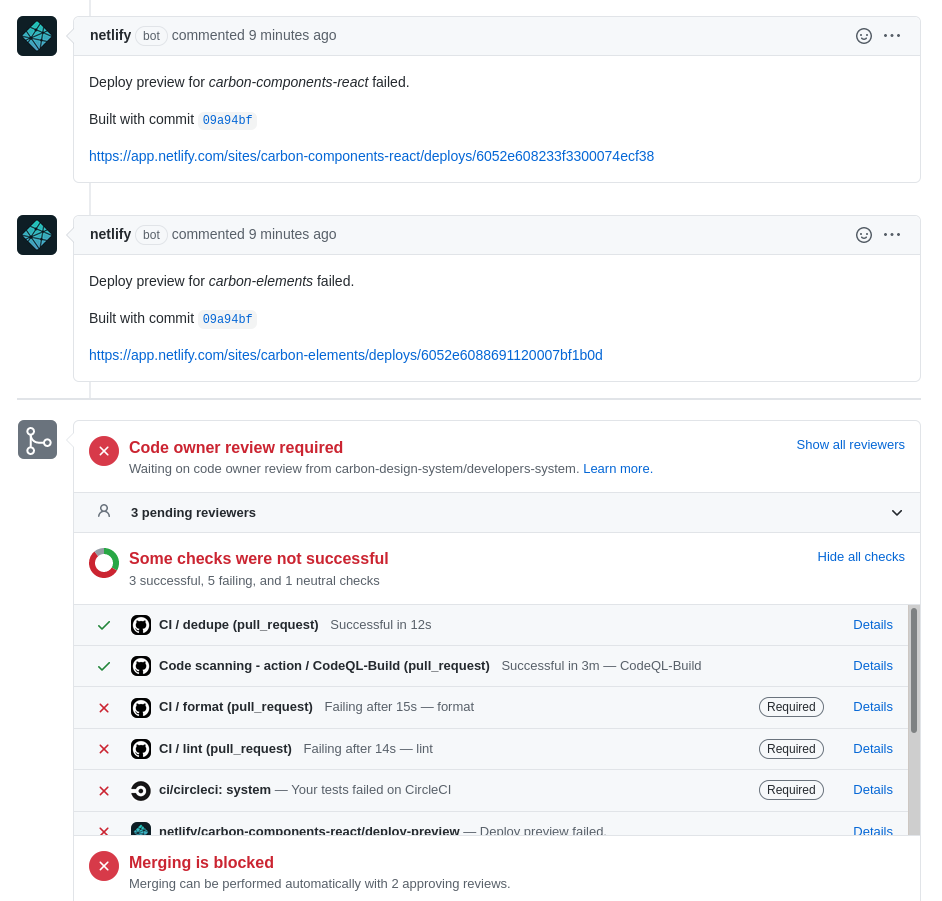Click the merge branch icon
Viewport: 942px width, 901px height.
click(x=37, y=440)
